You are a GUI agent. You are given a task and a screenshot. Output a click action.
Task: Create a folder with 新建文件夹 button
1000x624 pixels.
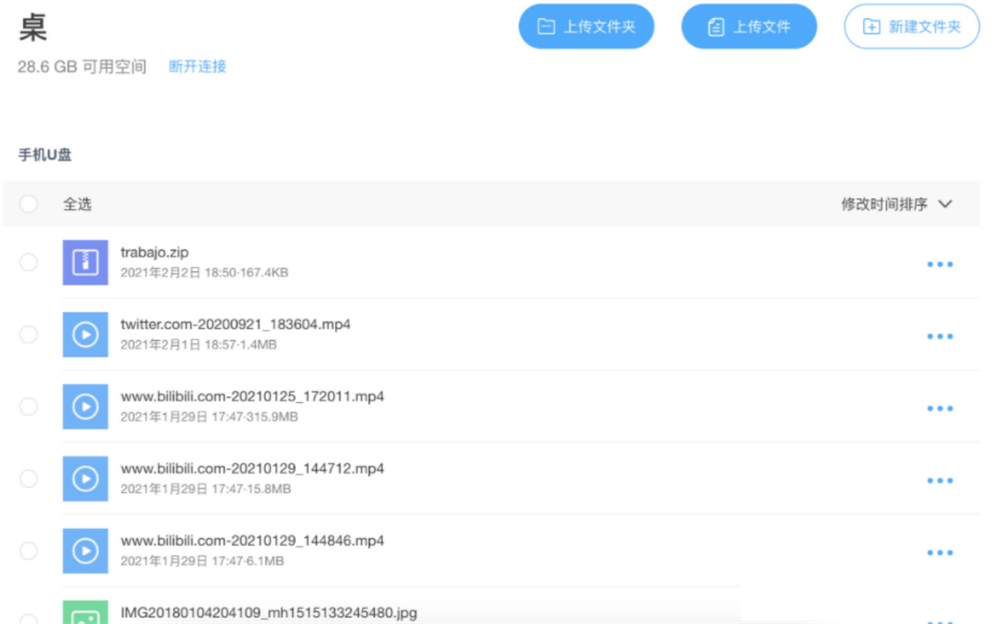click(x=911, y=27)
